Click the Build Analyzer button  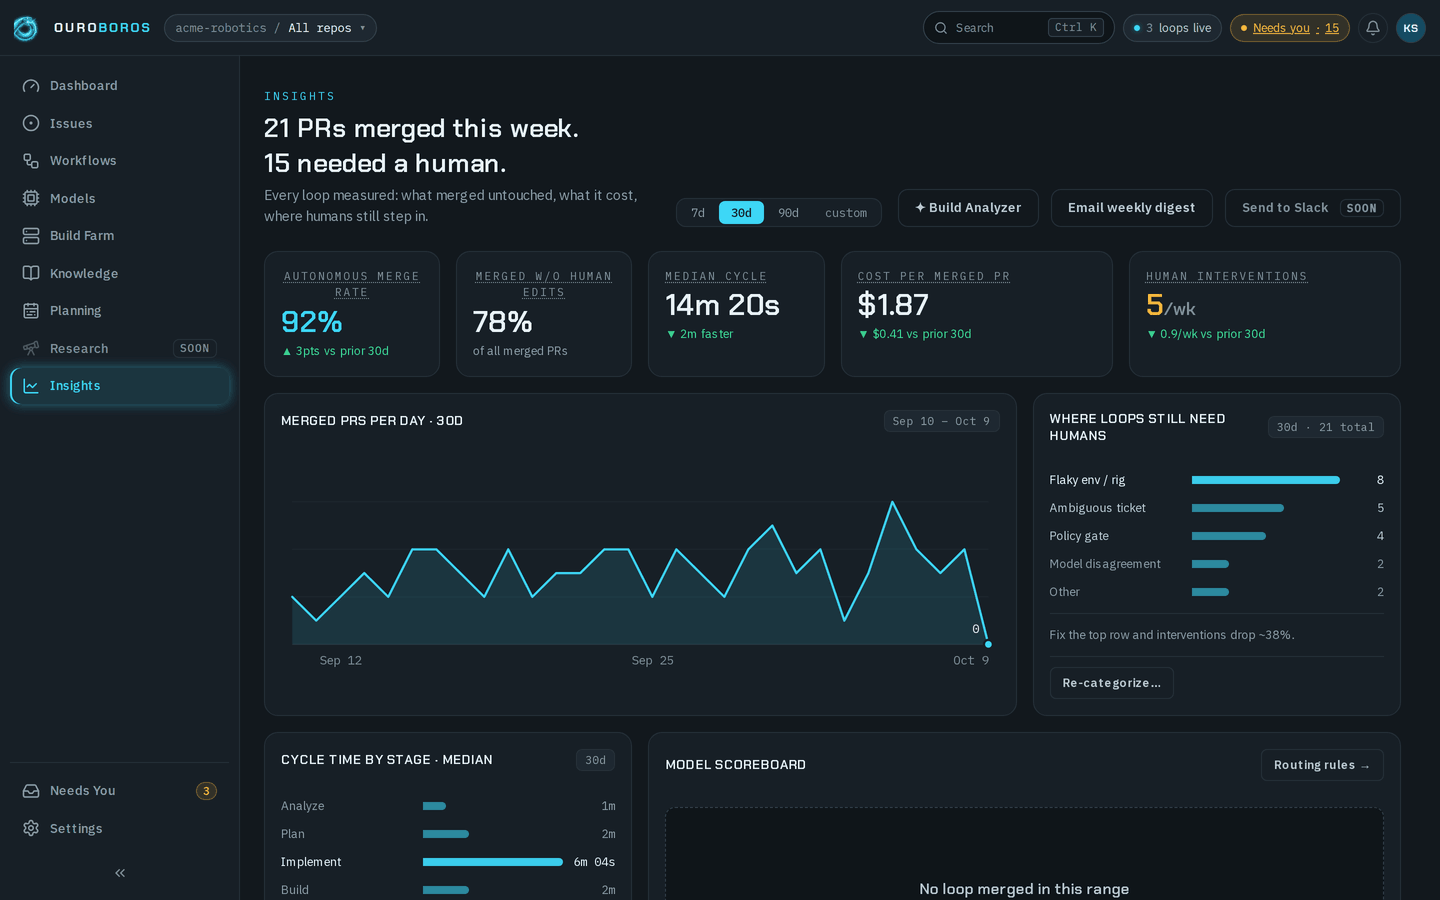(x=968, y=208)
